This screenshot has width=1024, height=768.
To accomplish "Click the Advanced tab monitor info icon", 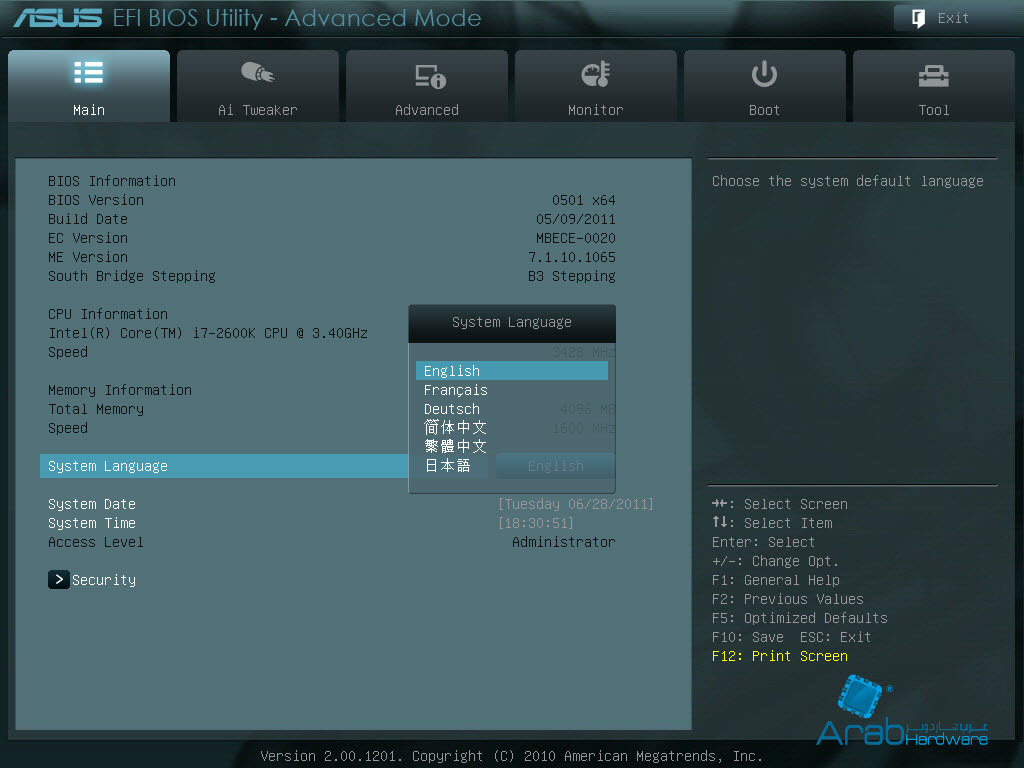I will pyautogui.click(x=430, y=76).
